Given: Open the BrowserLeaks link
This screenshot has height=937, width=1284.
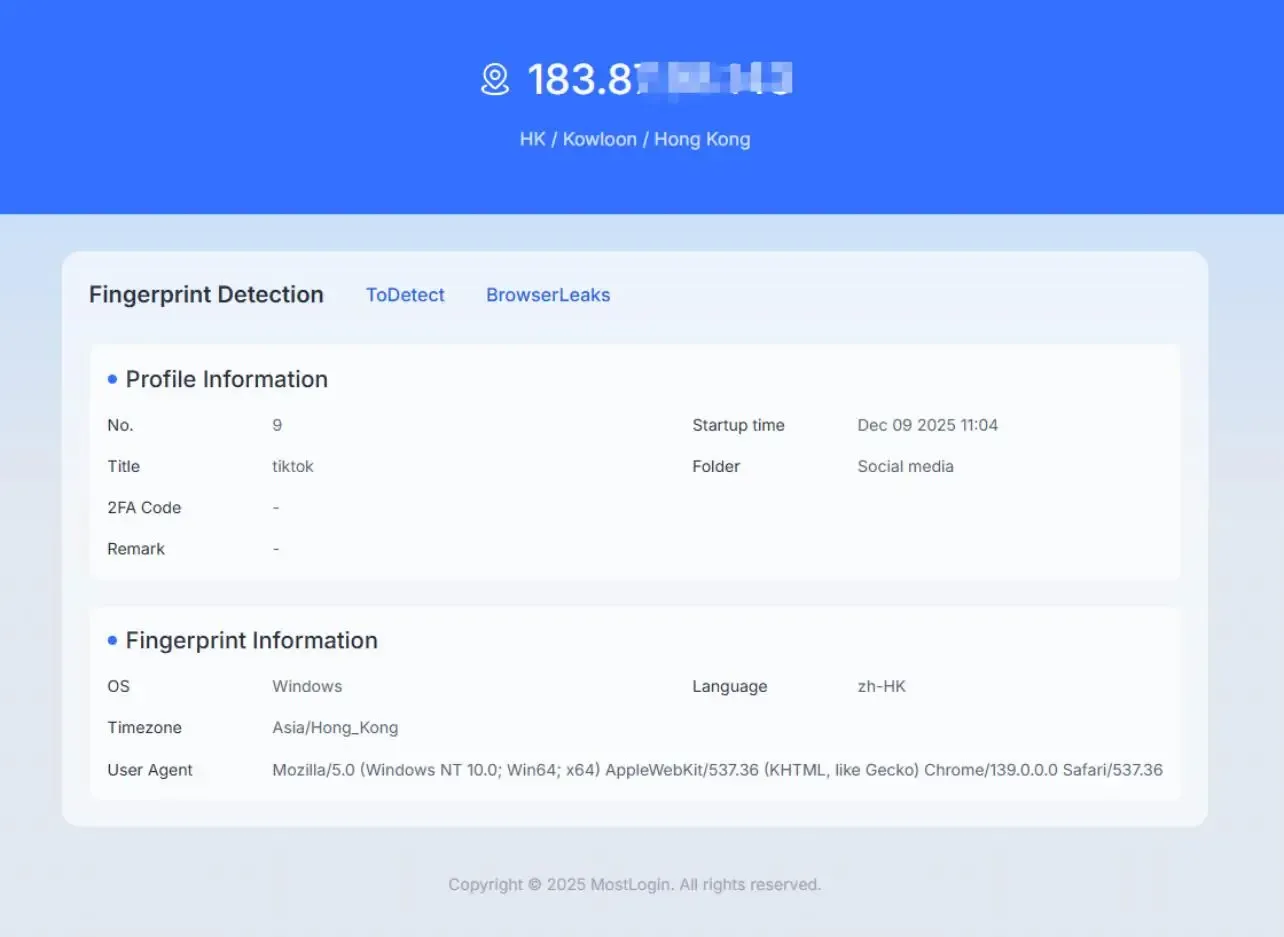Looking at the screenshot, I should coord(548,295).
